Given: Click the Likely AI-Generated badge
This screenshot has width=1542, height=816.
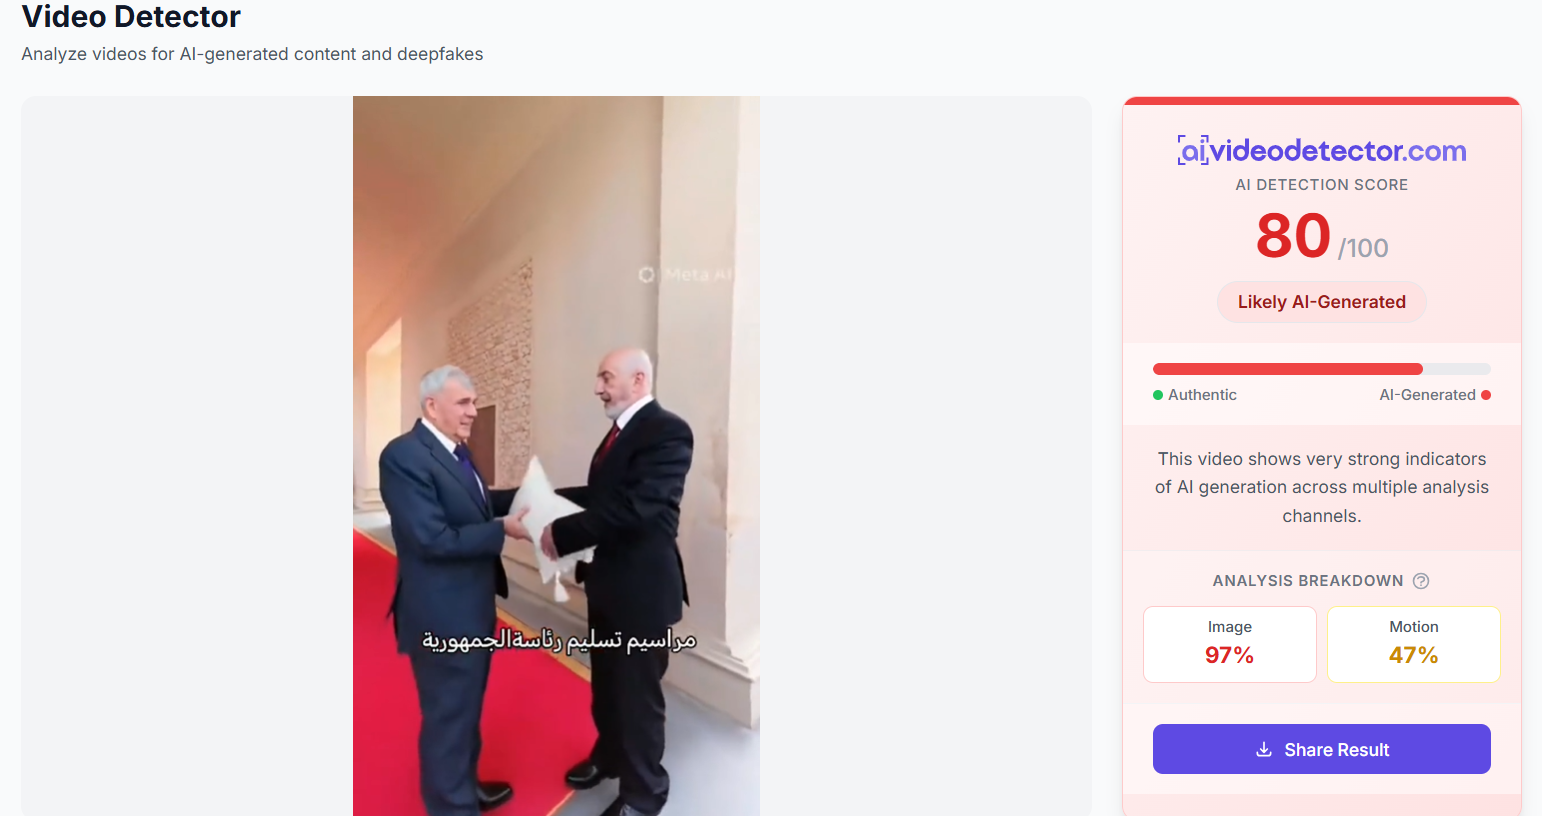Looking at the screenshot, I should pos(1321,302).
